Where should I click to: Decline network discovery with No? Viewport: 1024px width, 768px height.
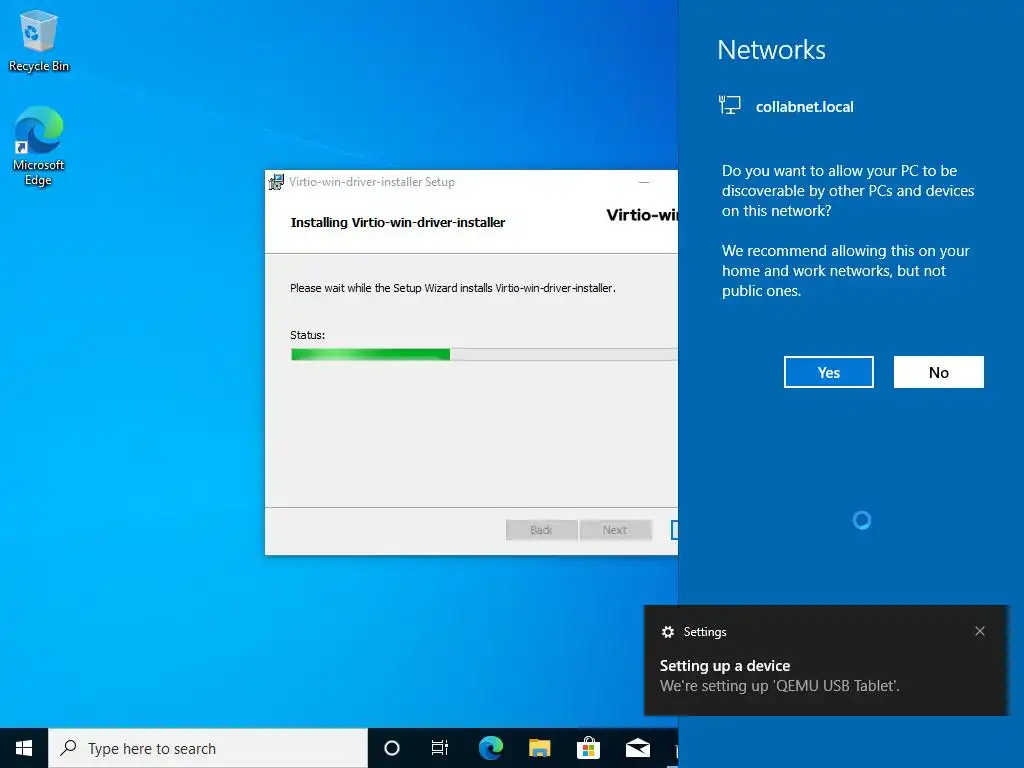pyautogui.click(x=938, y=372)
